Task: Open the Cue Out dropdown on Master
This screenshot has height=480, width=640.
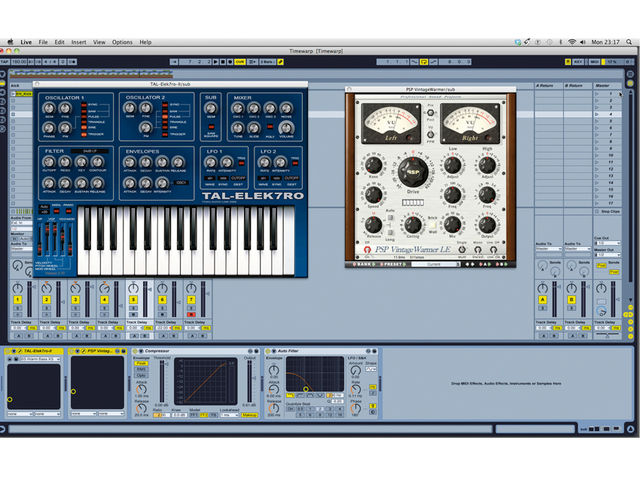Action: pyautogui.click(x=607, y=243)
